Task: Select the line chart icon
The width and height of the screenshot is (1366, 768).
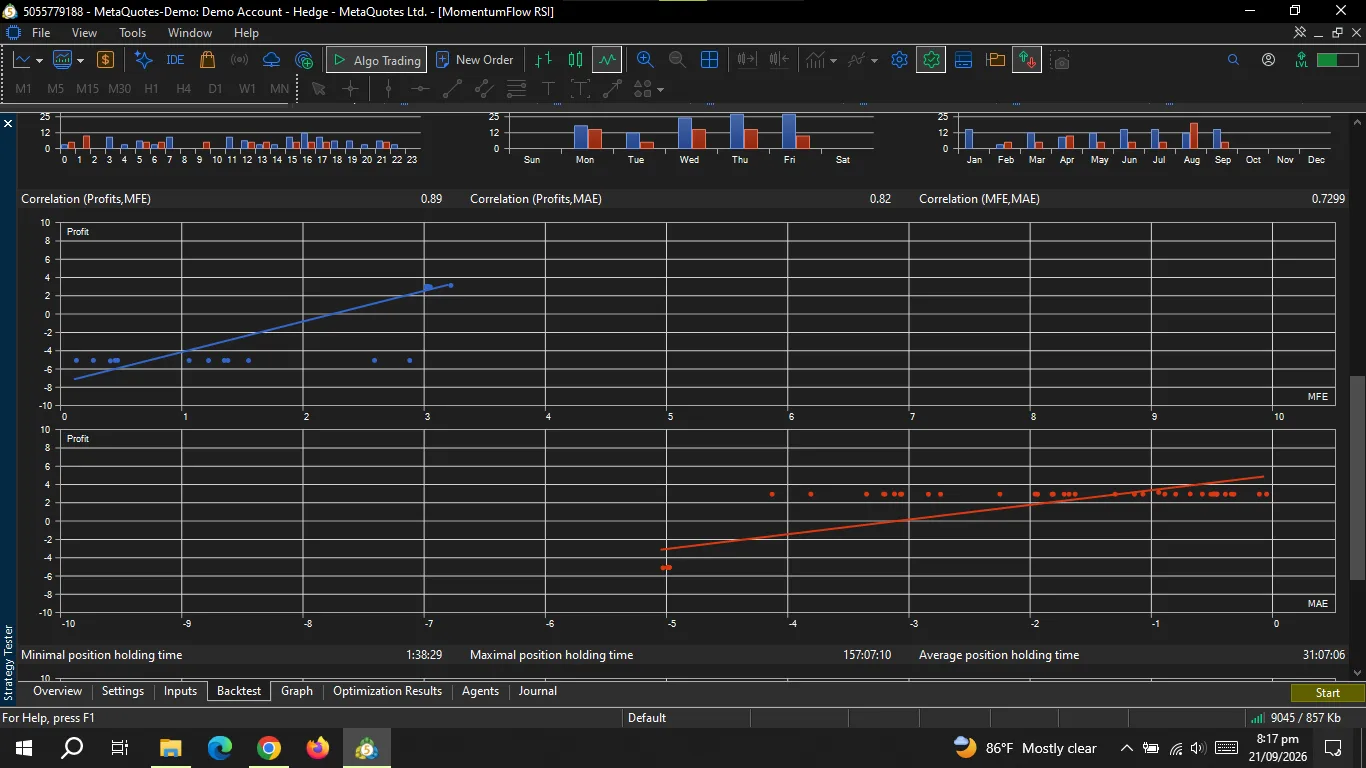Action: [x=607, y=60]
